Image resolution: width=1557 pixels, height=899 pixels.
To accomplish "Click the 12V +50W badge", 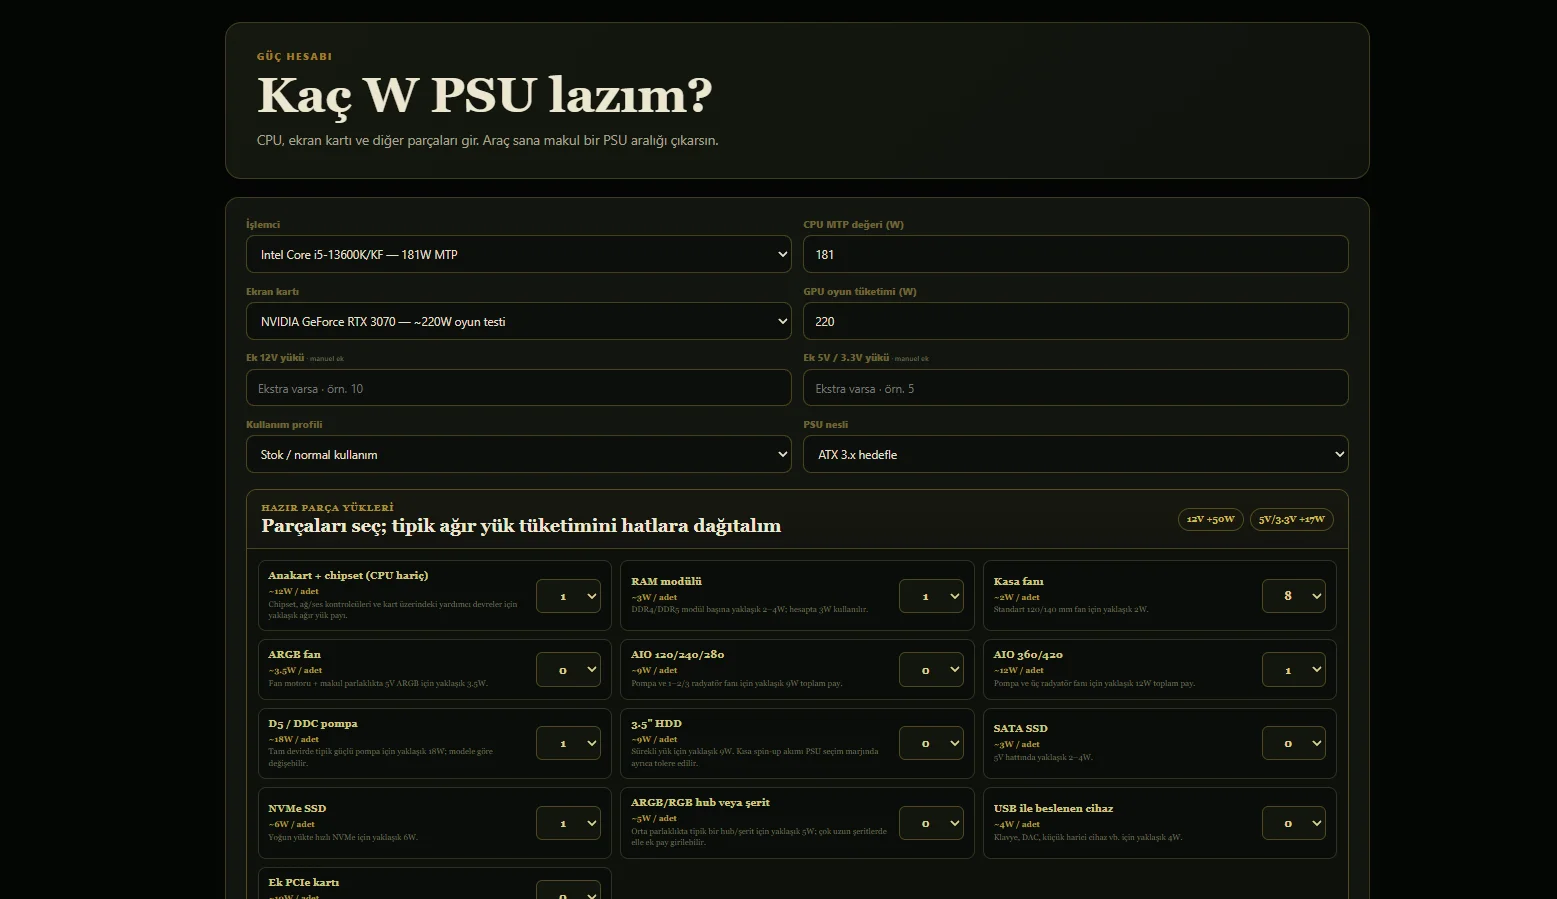I will tap(1211, 519).
